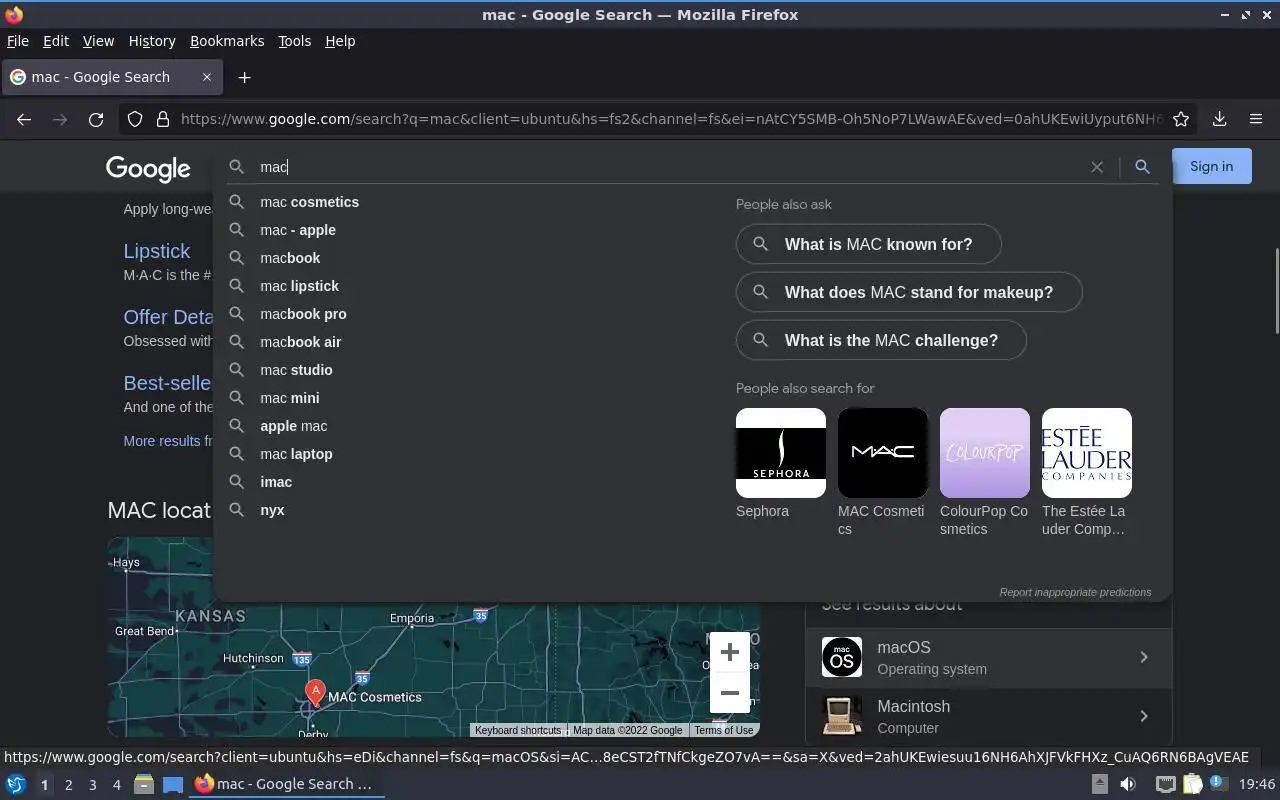This screenshot has height=800, width=1280.
Task: Open the Lipstick sitelink
Action: coord(157,251)
